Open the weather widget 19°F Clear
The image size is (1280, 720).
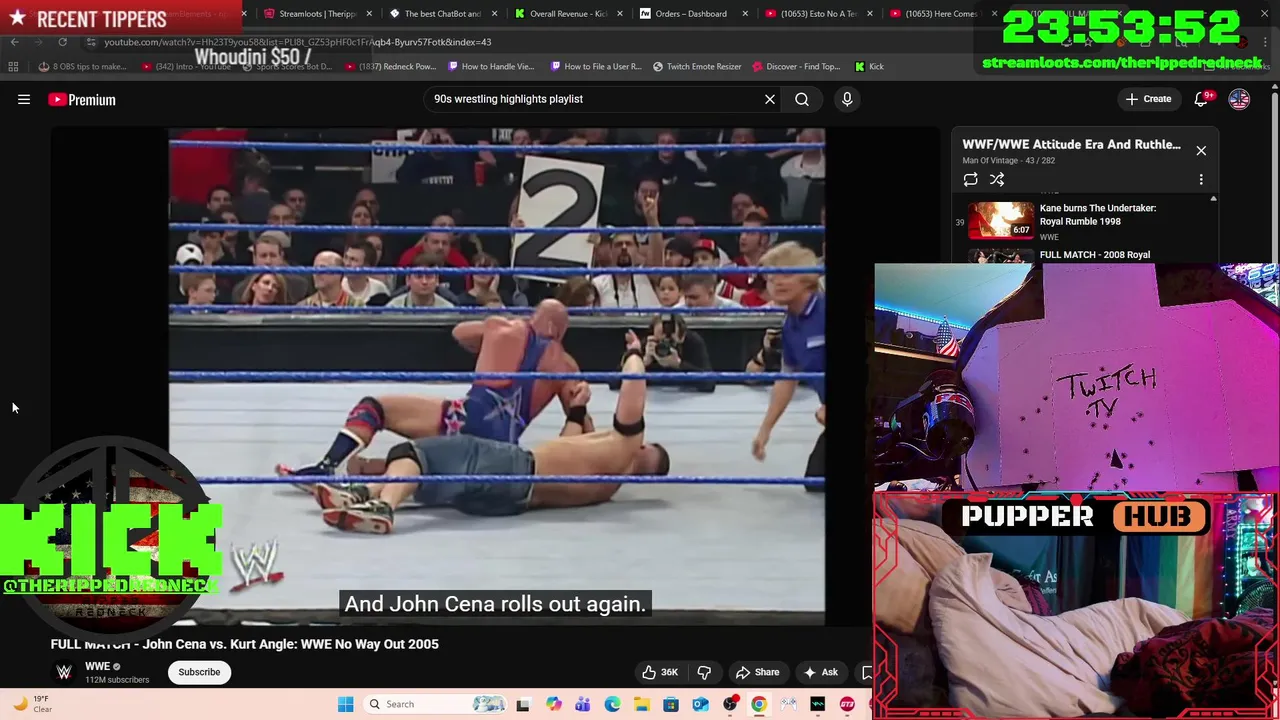click(30, 704)
